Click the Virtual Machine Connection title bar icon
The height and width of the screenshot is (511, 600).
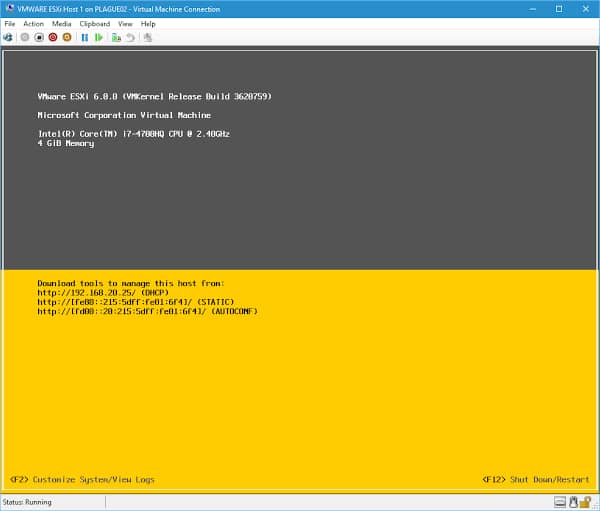(x=10, y=8)
